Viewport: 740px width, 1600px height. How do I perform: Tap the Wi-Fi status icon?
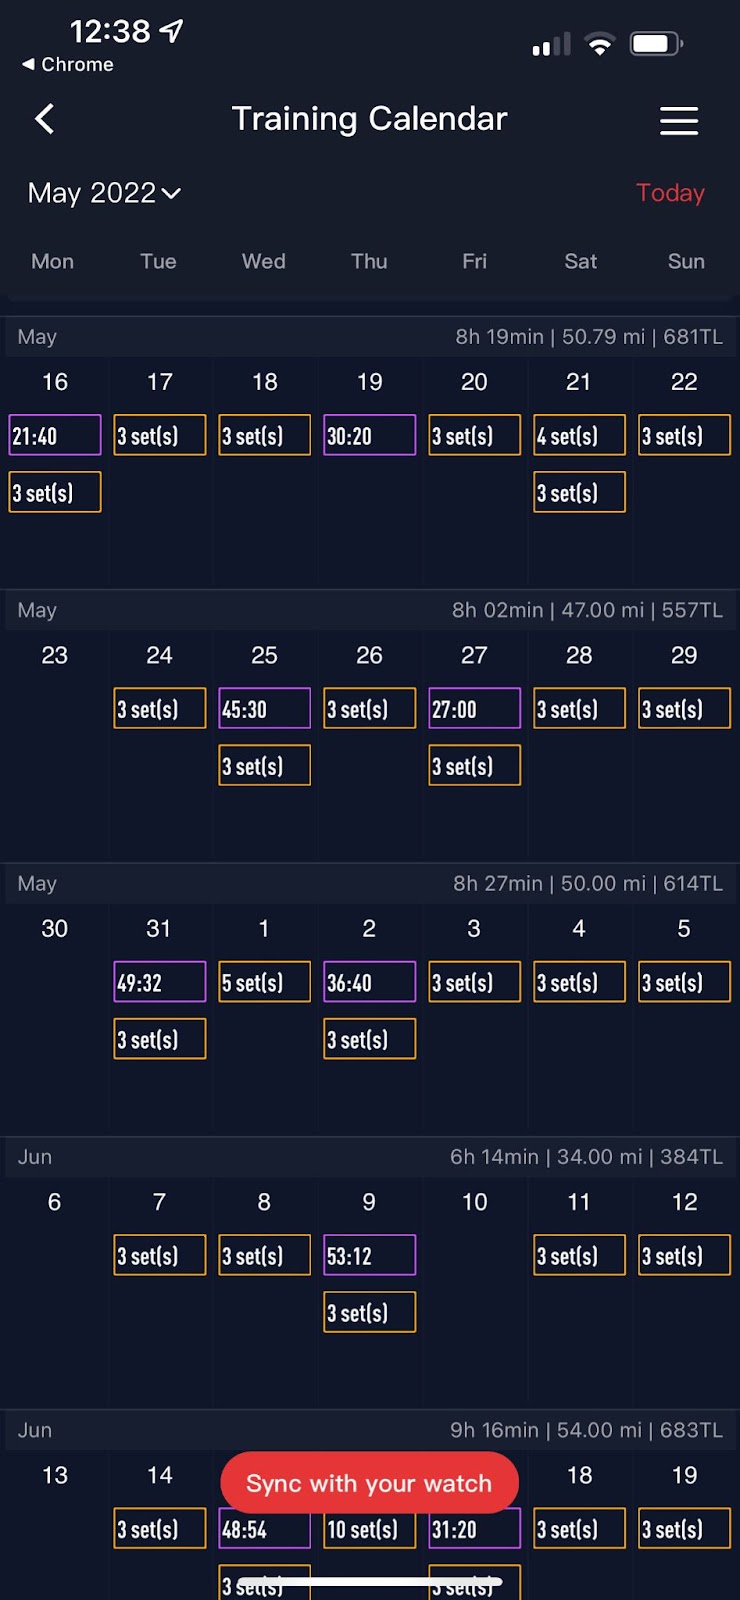(x=600, y=44)
